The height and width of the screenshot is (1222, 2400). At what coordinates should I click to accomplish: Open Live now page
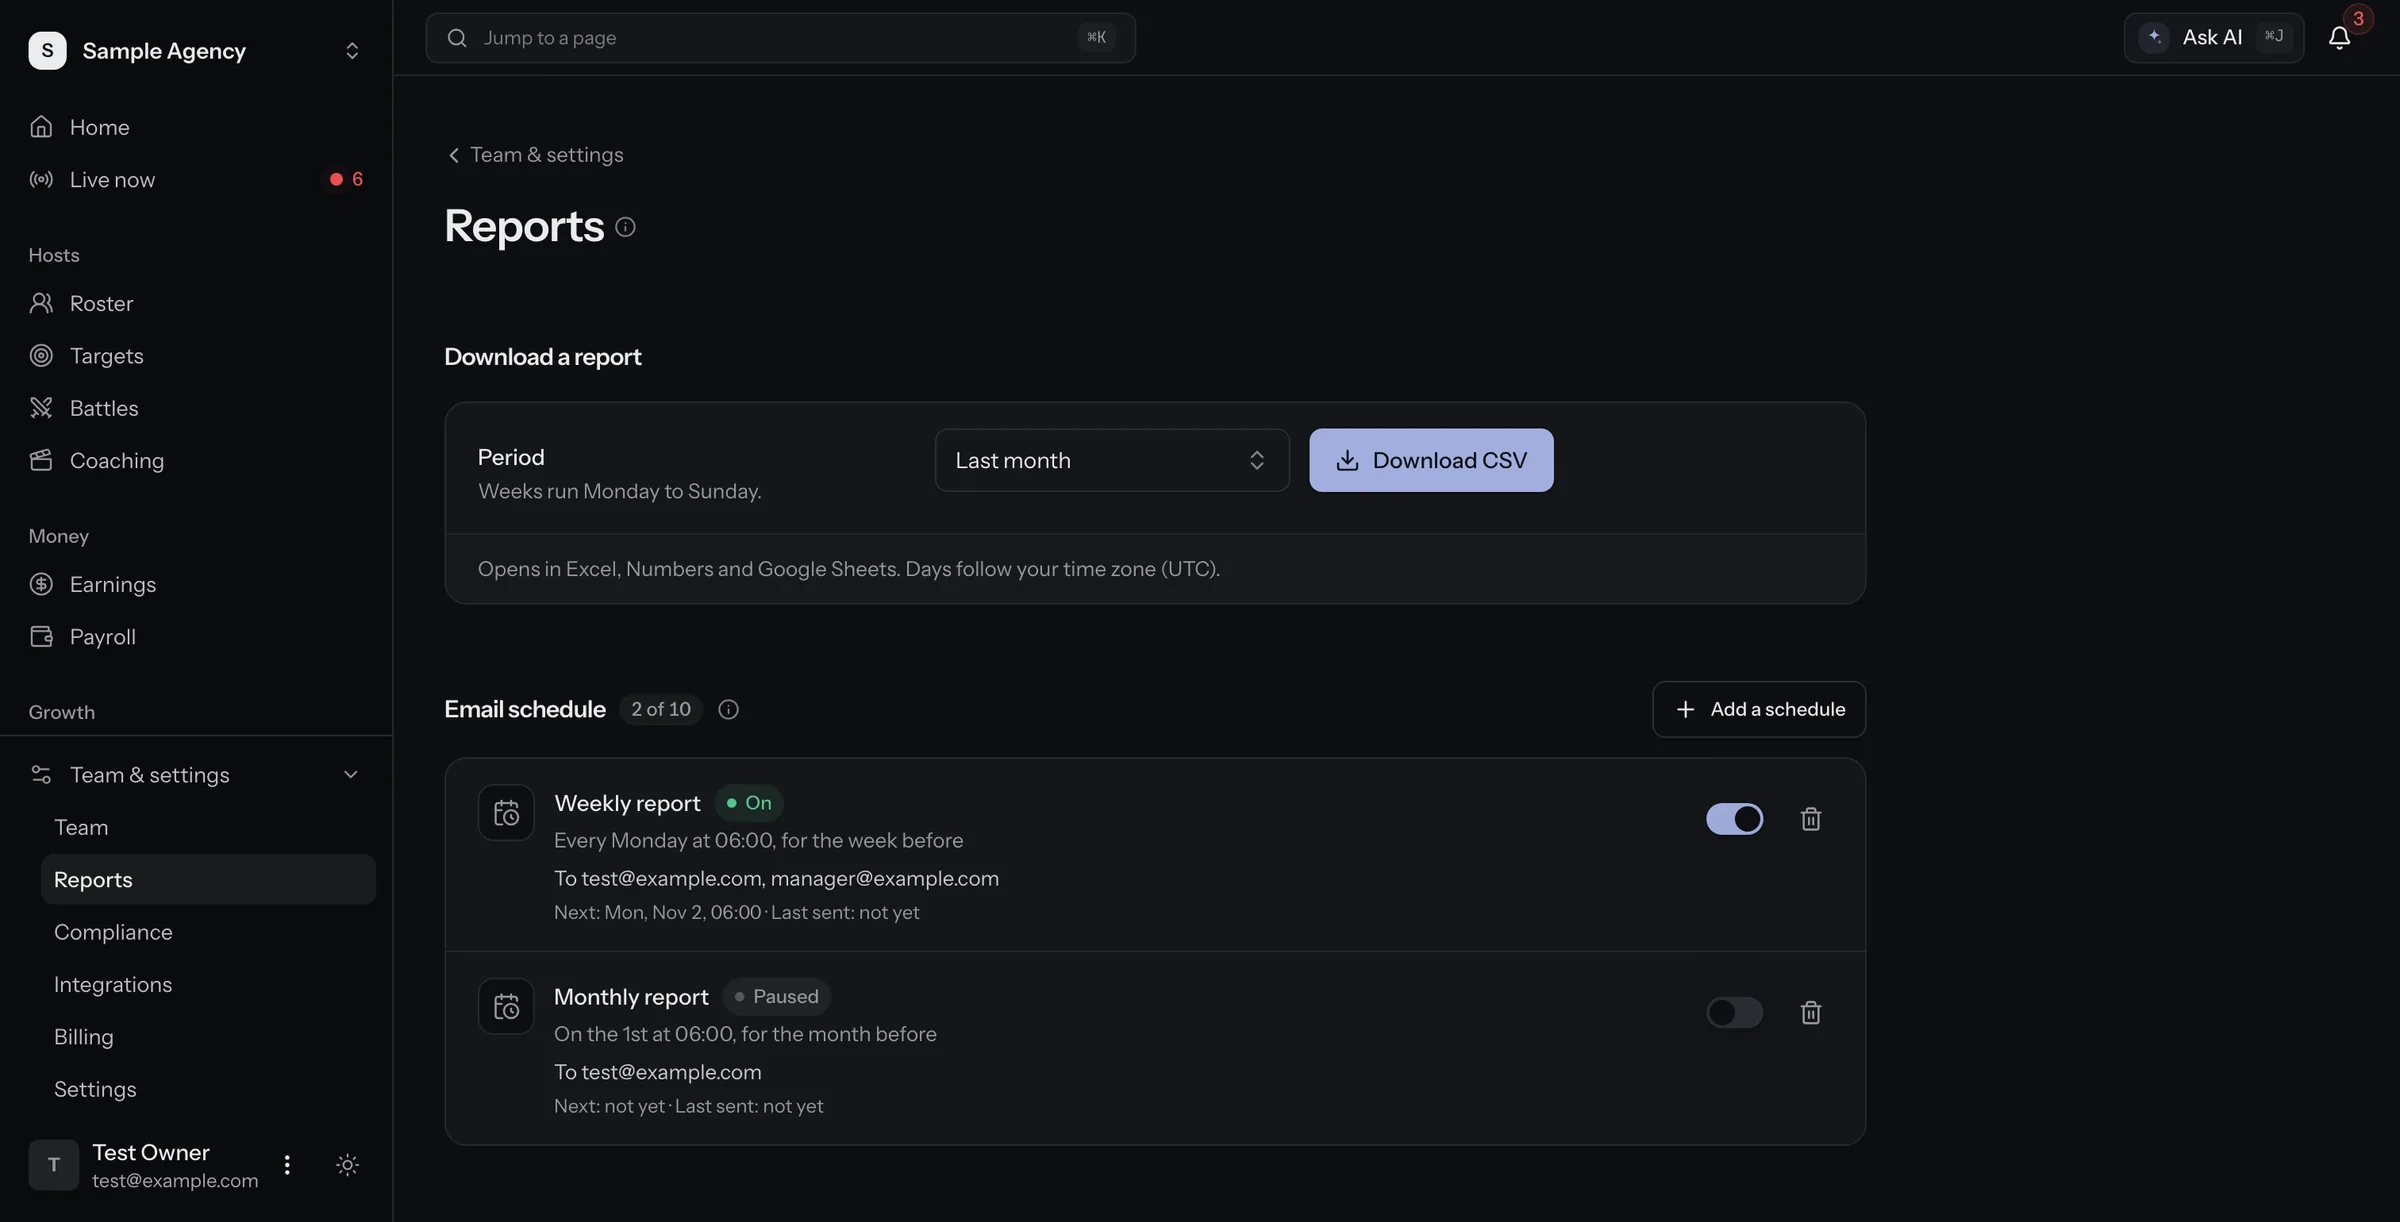click(x=196, y=179)
